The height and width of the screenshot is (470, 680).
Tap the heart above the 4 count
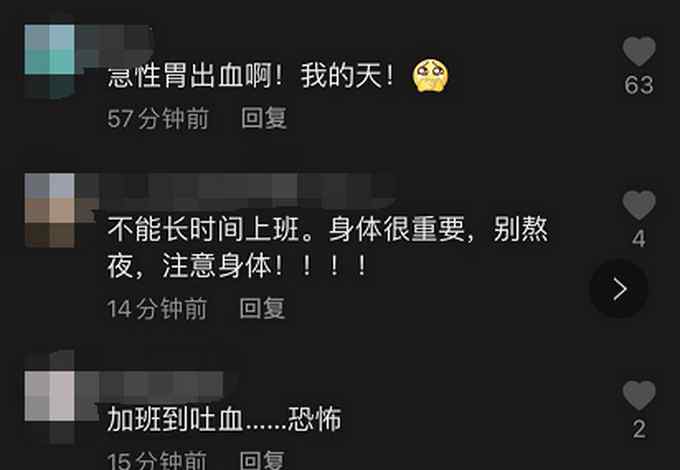[x=639, y=205]
